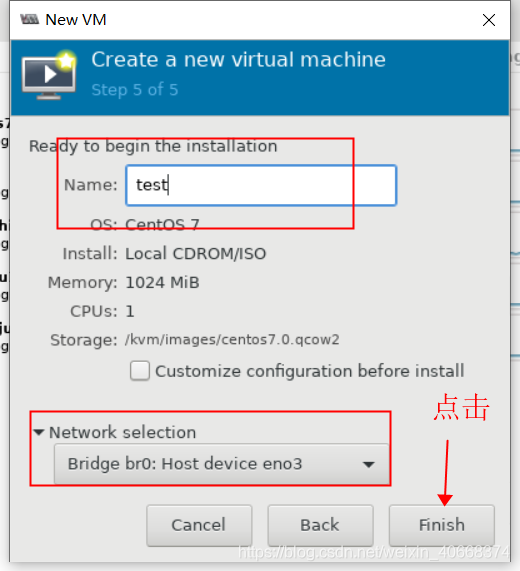
Task: Collapse the Network selection triangle
Action: (39, 432)
